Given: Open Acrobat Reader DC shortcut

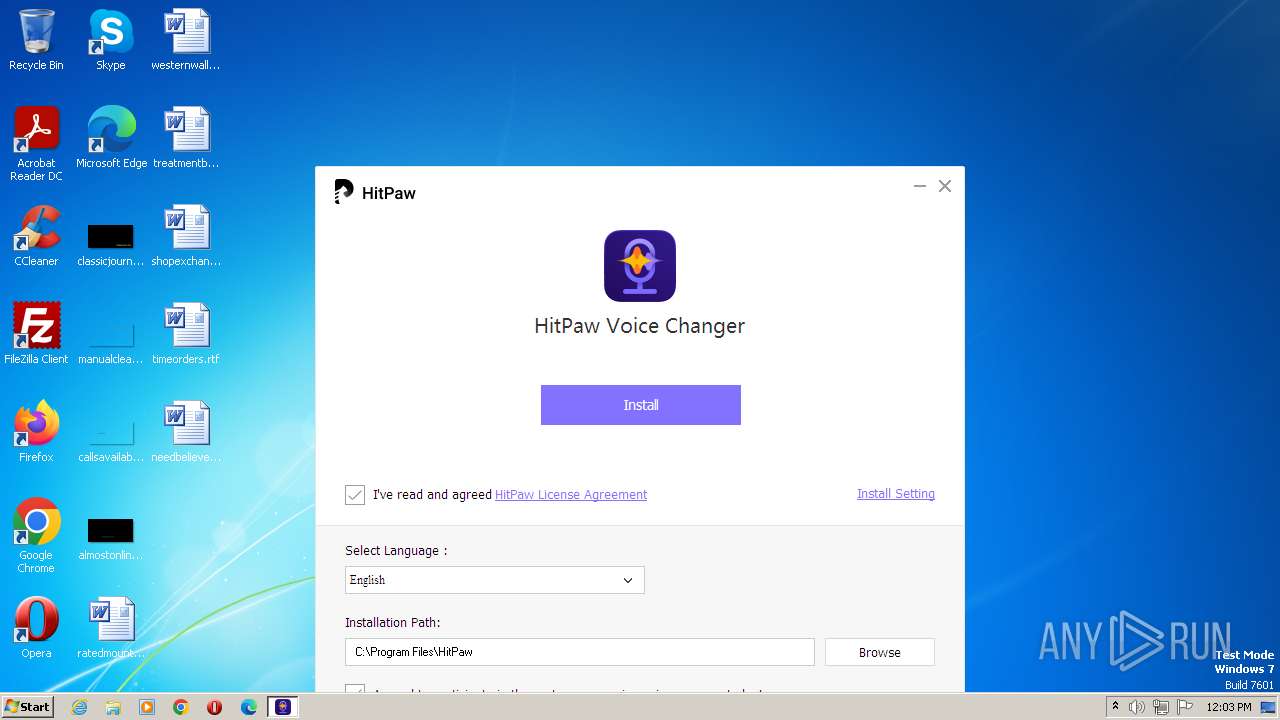Looking at the screenshot, I should pos(36,143).
